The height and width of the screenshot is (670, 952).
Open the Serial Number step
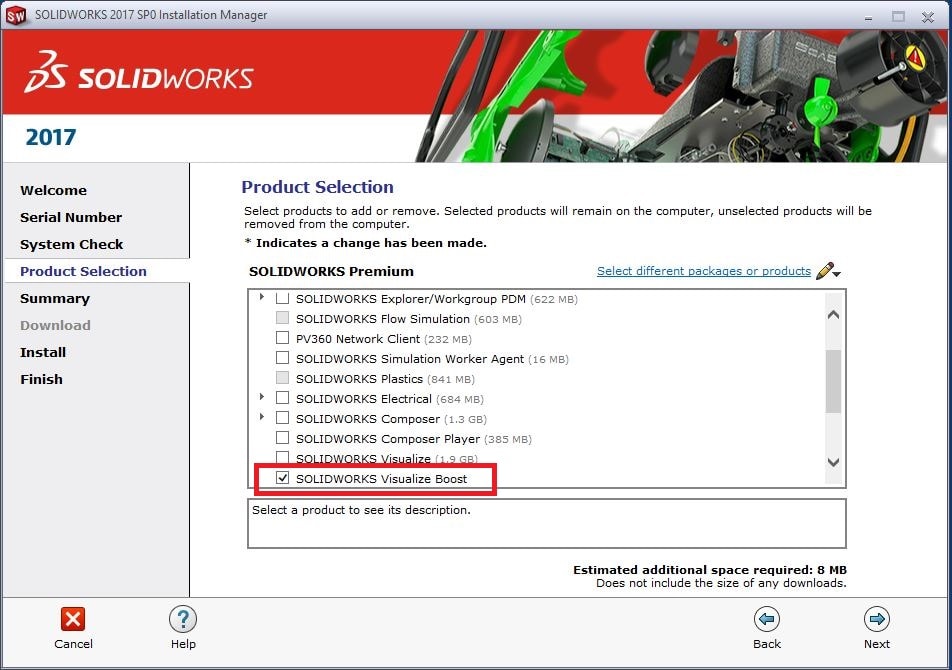tap(71, 217)
